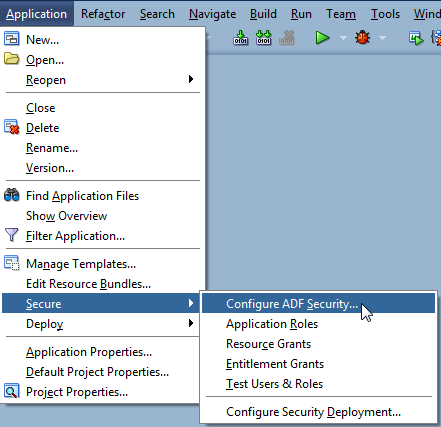Open the Refactor menu
Viewport: 441px width, 427px height.
coord(103,14)
